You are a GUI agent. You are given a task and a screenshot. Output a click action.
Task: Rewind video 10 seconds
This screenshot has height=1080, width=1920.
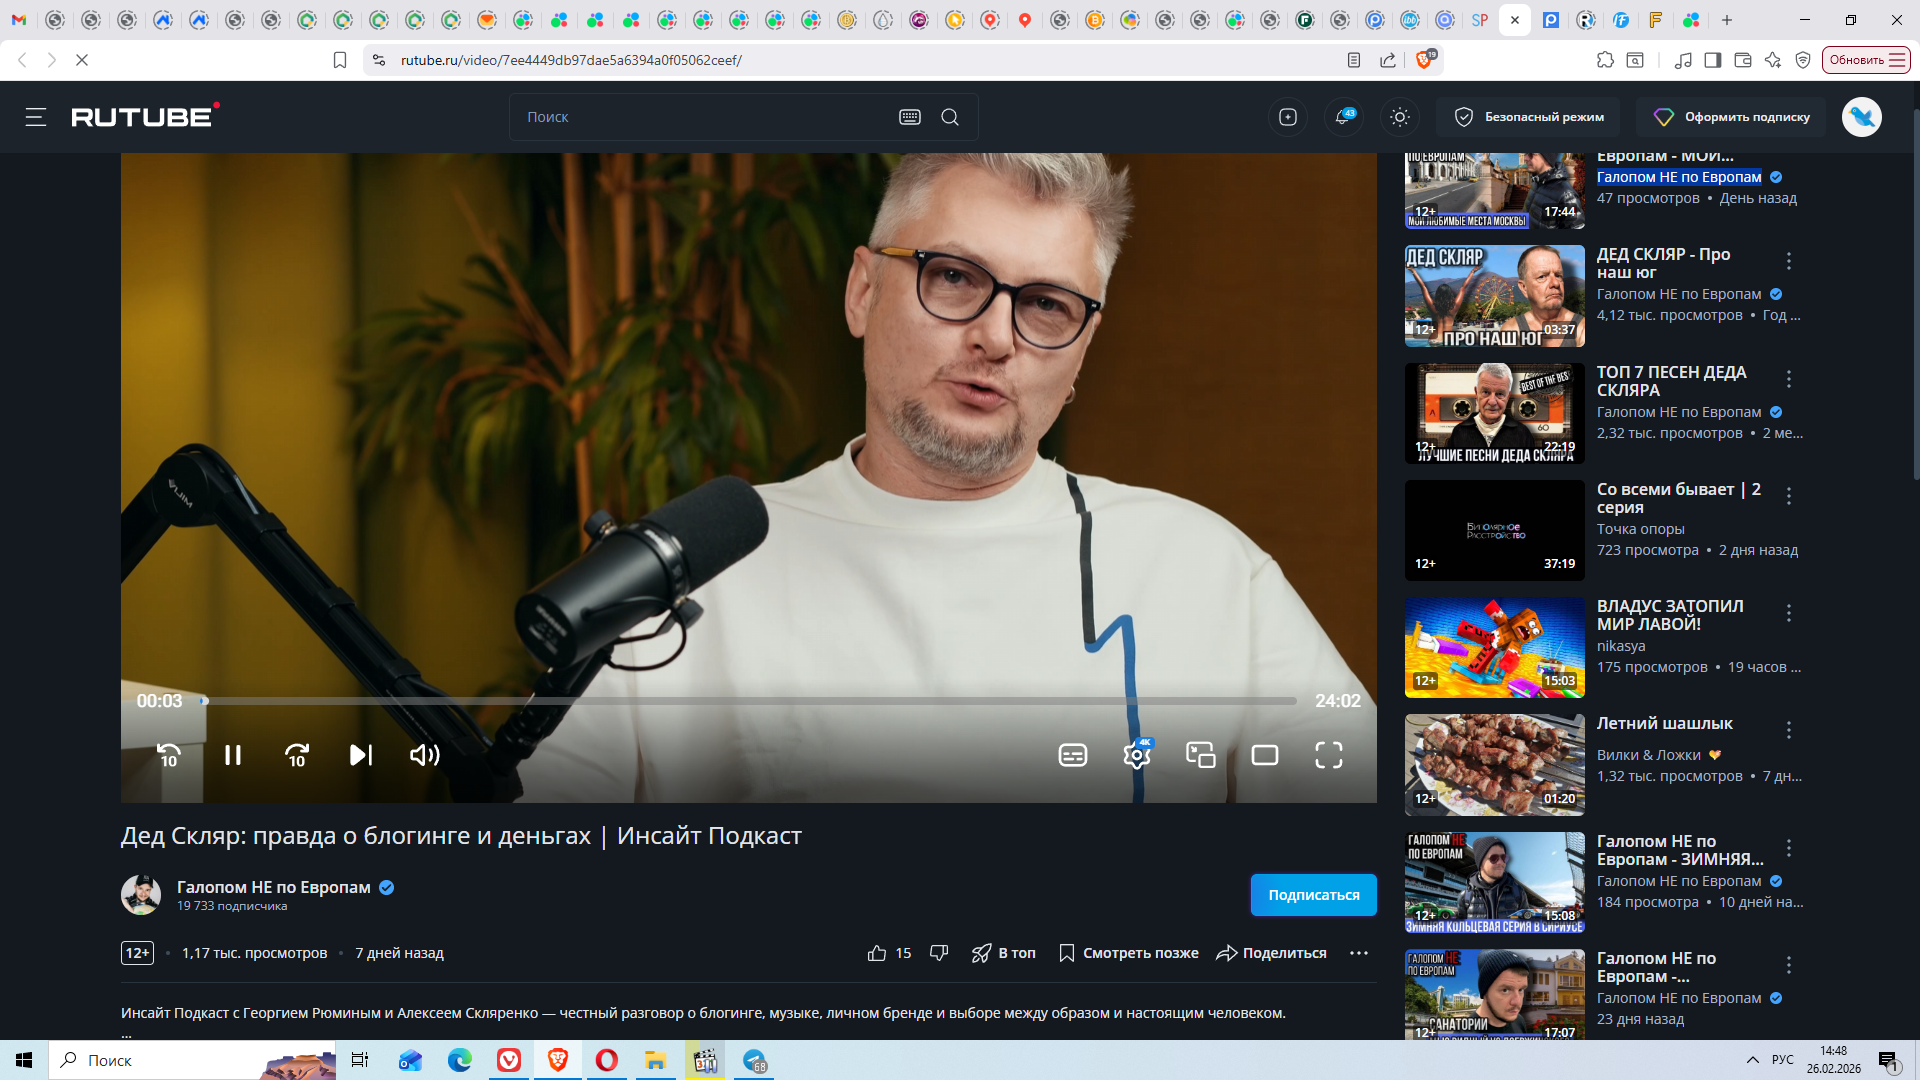click(169, 755)
